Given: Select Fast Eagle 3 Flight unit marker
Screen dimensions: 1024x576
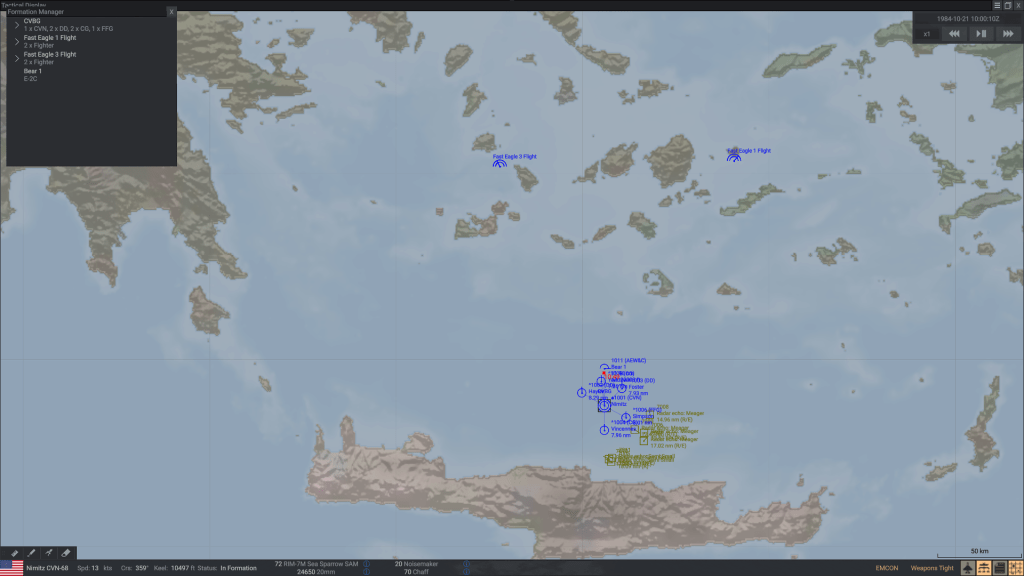Looking at the screenshot, I should 499,163.
